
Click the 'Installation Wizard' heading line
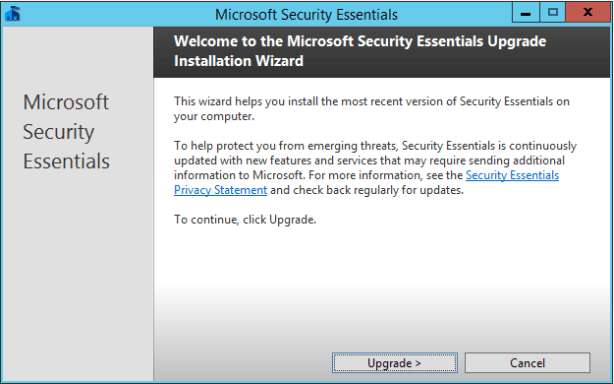click(x=238, y=61)
